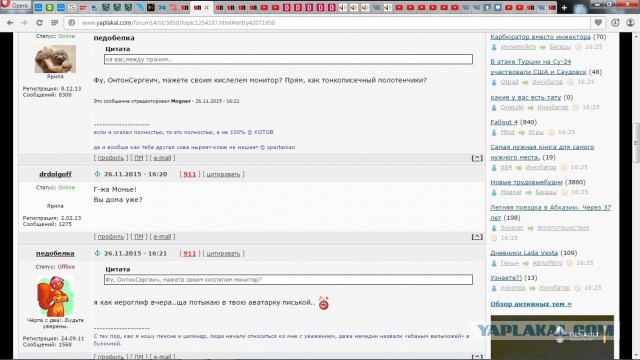640x360 pixels.
Task: Click the page vertical scrollbar thumb
Action: point(636,143)
